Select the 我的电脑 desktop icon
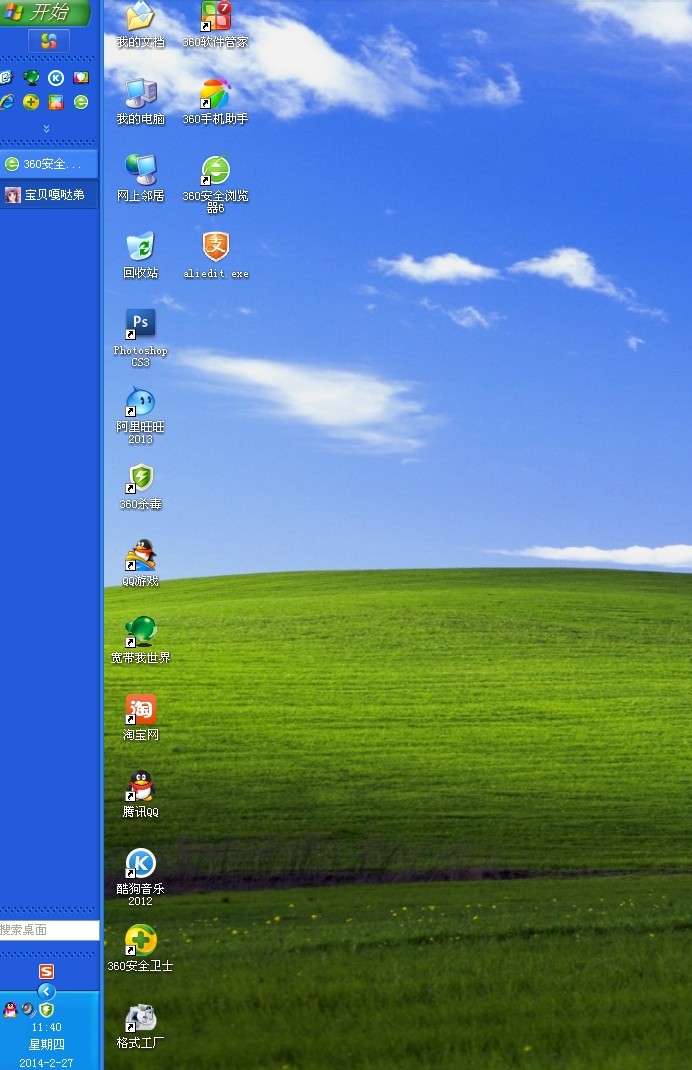Viewport: 692px width, 1070px height. (x=141, y=101)
